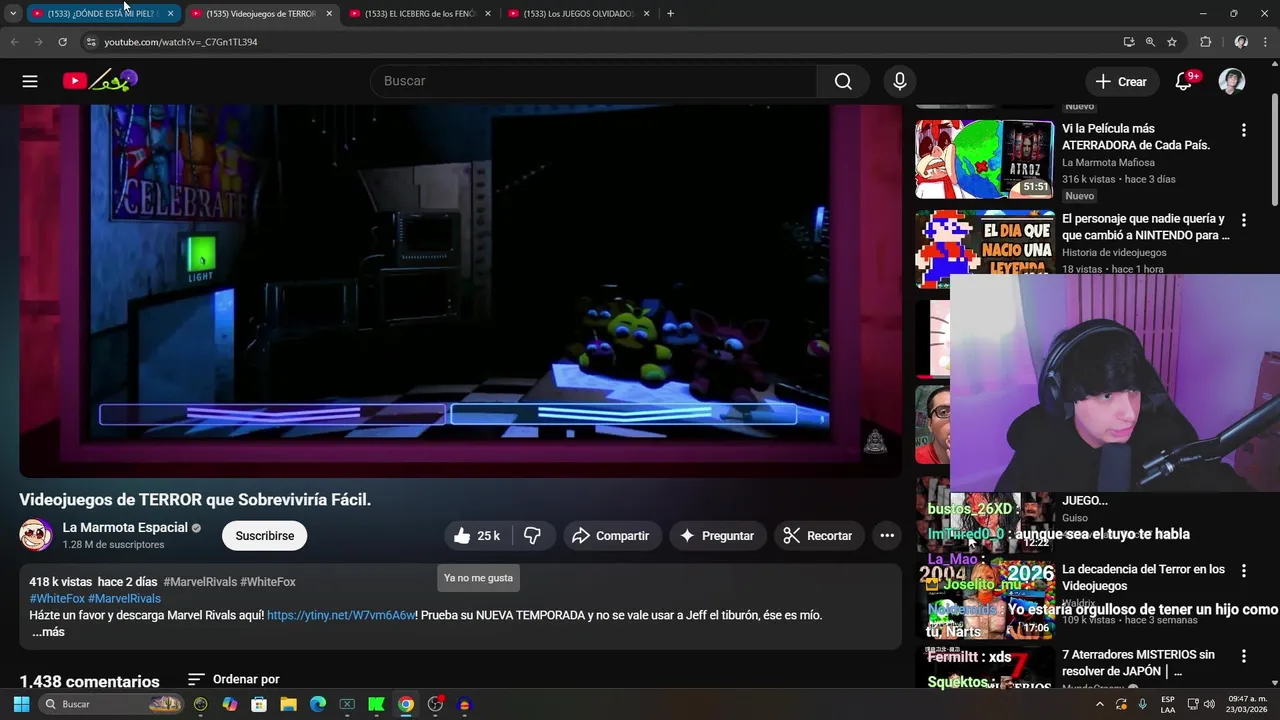Open a new browser tab

click(670, 13)
